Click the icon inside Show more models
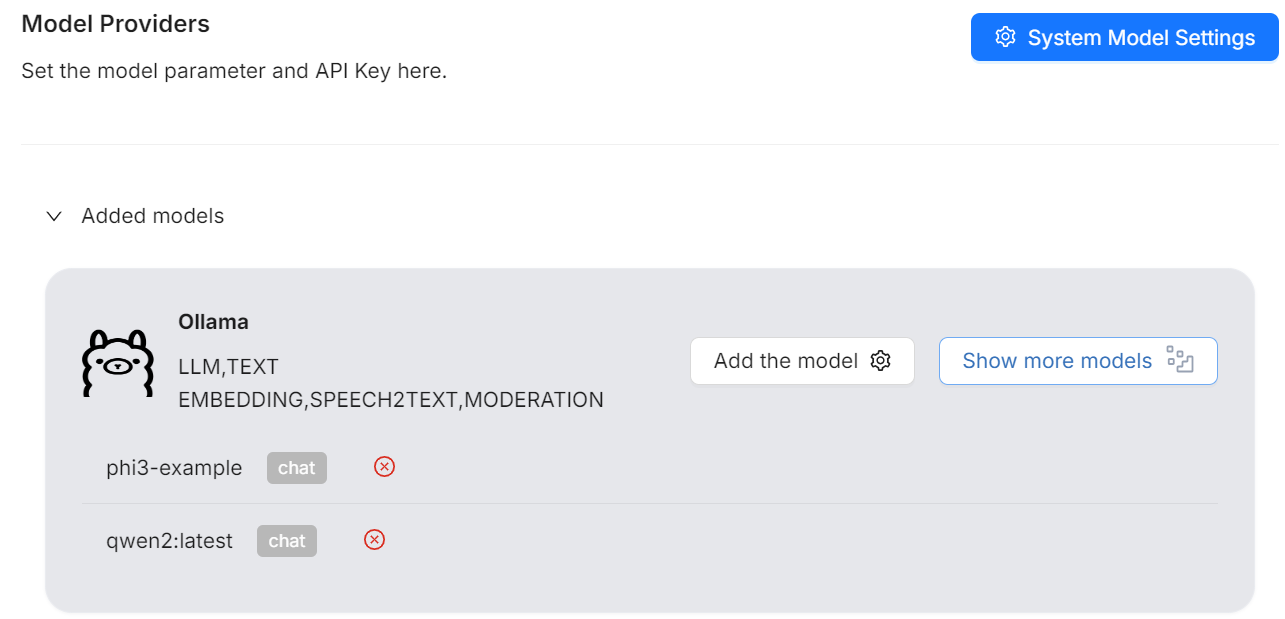The height and width of the screenshot is (619, 1285). point(1180,361)
